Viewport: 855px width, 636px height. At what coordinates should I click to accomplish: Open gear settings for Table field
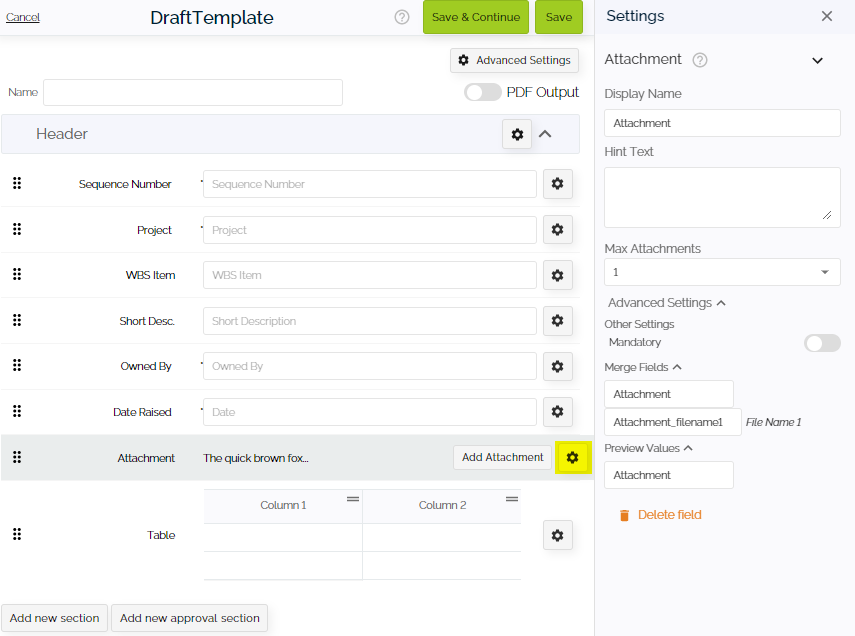click(x=557, y=536)
